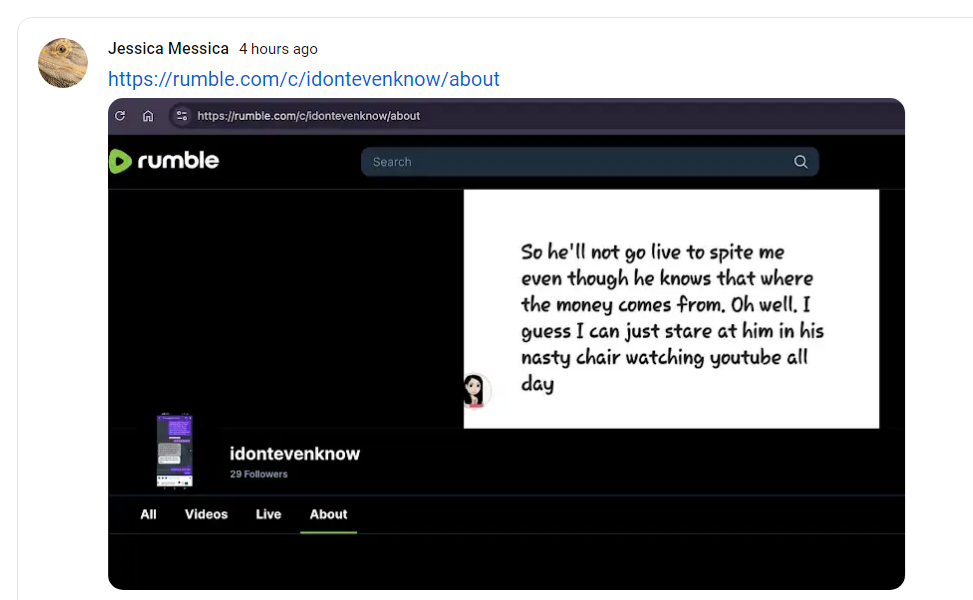Viewport: 973px width, 600px height.
Task: Click into the Rumble Search field
Action: 590,162
